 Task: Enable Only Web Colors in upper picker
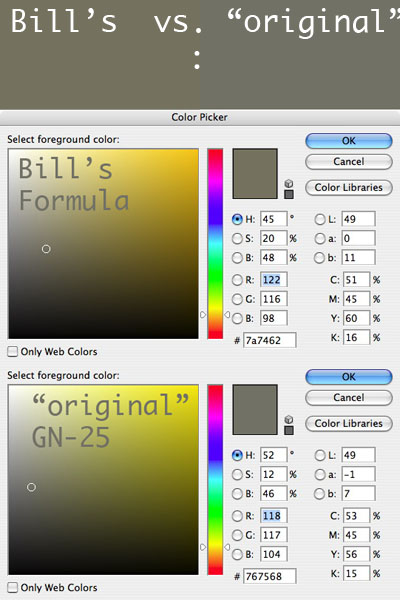tap(13, 351)
